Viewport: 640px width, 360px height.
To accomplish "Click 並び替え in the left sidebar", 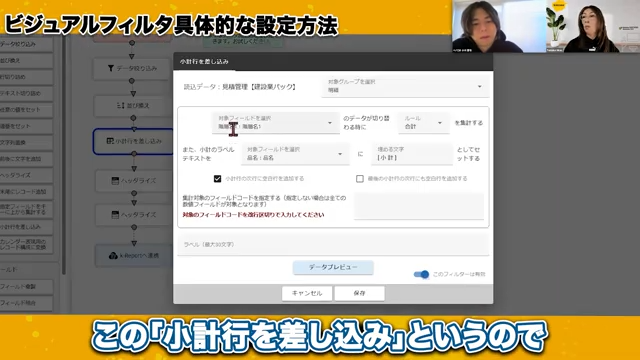I will point(25,60).
